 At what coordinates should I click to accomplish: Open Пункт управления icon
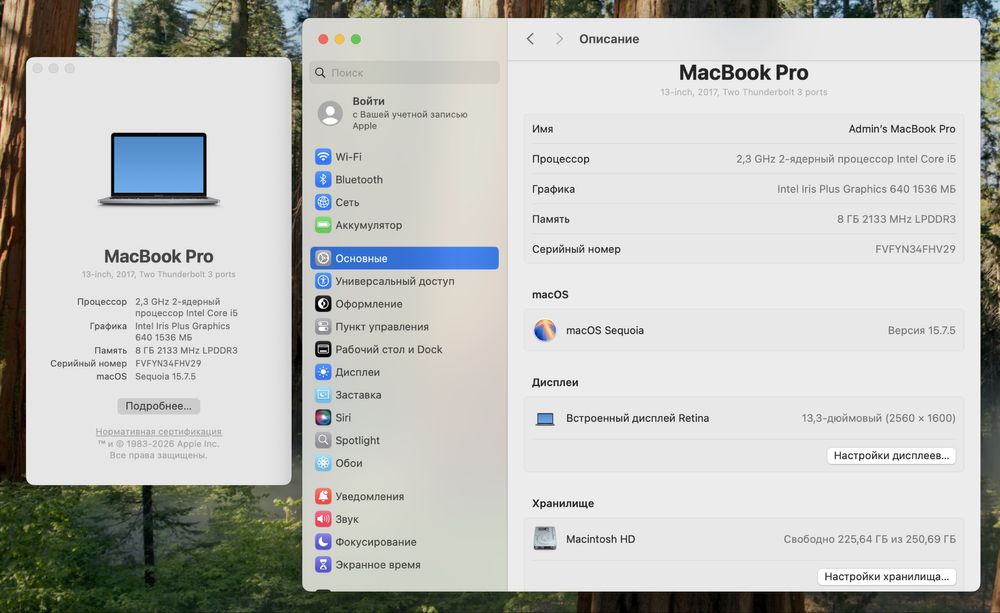323,327
